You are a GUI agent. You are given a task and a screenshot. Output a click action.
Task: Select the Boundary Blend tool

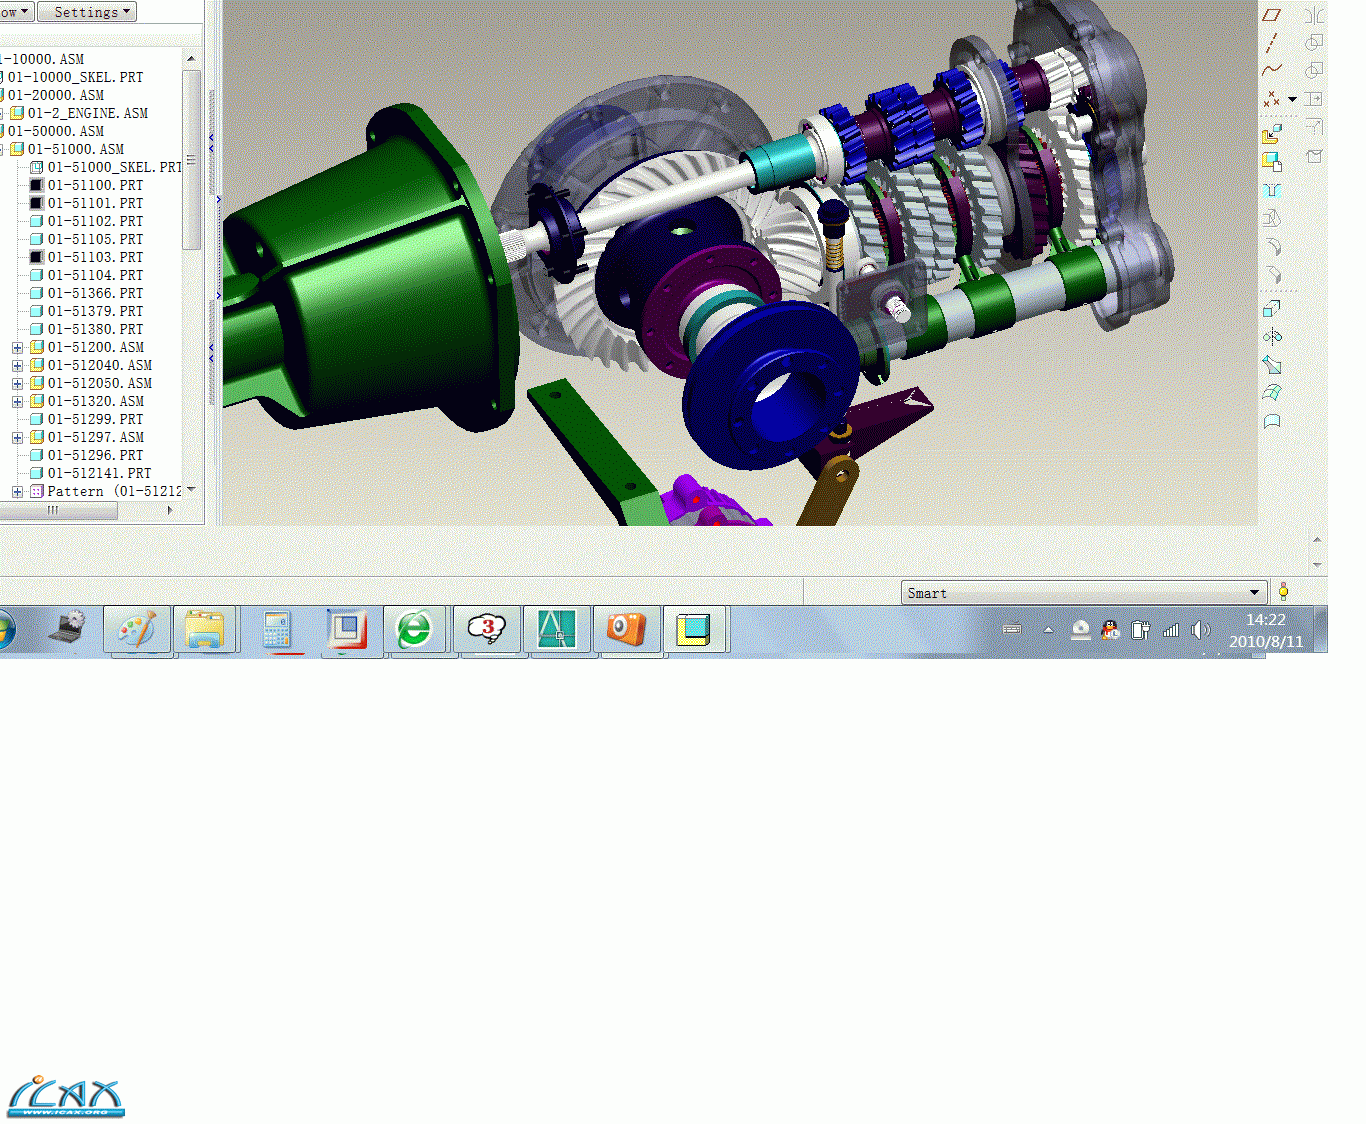point(1272,393)
